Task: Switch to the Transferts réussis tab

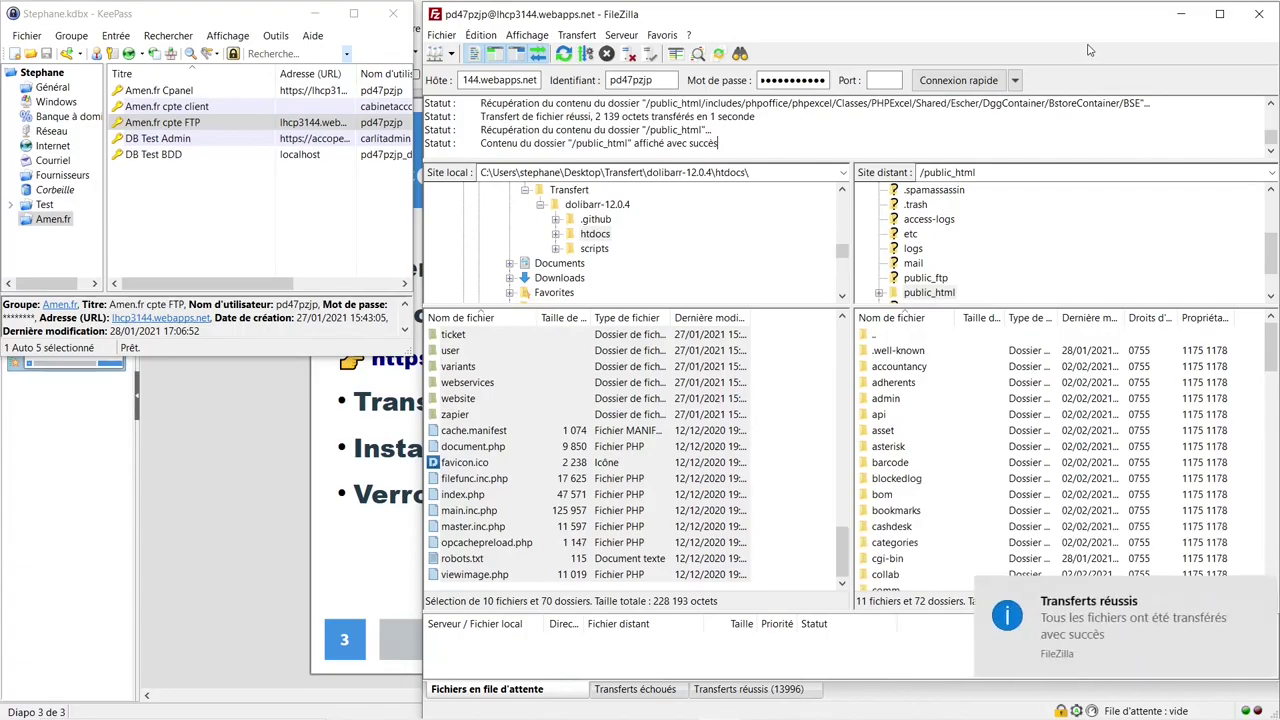Action: tap(748, 689)
